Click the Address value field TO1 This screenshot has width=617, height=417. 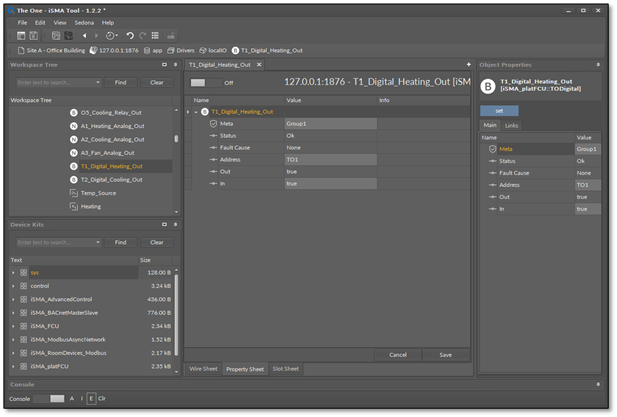(330, 159)
